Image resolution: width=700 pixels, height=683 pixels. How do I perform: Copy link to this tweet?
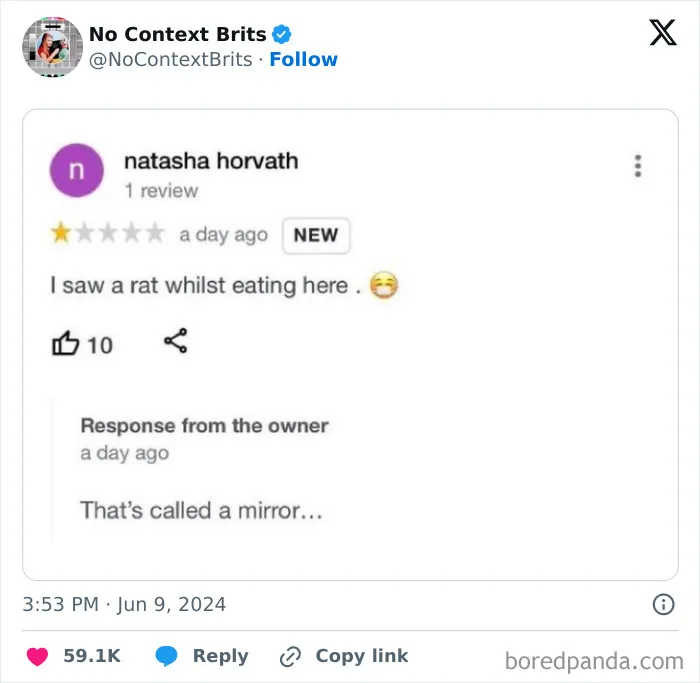(362, 656)
